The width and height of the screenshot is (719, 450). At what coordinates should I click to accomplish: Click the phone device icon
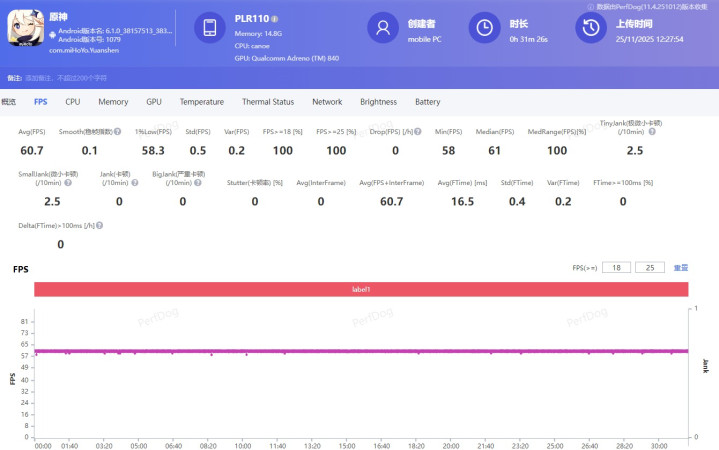(x=210, y=30)
